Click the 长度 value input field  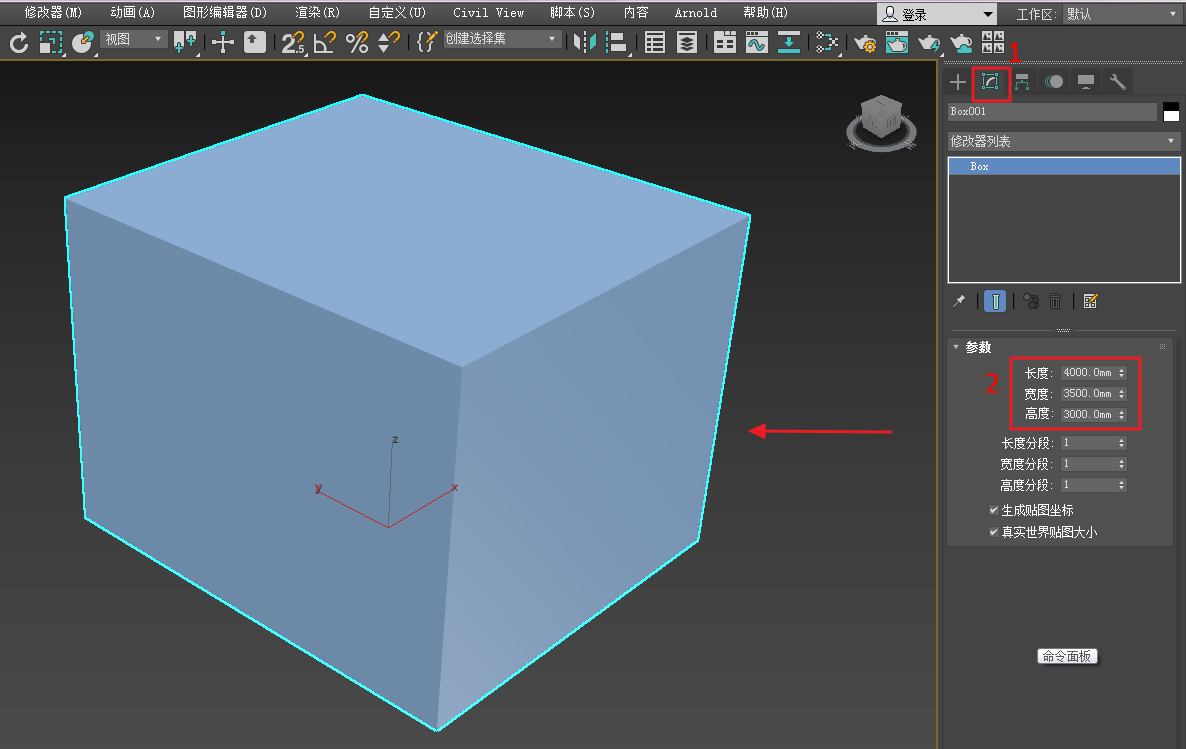point(1087,373)
